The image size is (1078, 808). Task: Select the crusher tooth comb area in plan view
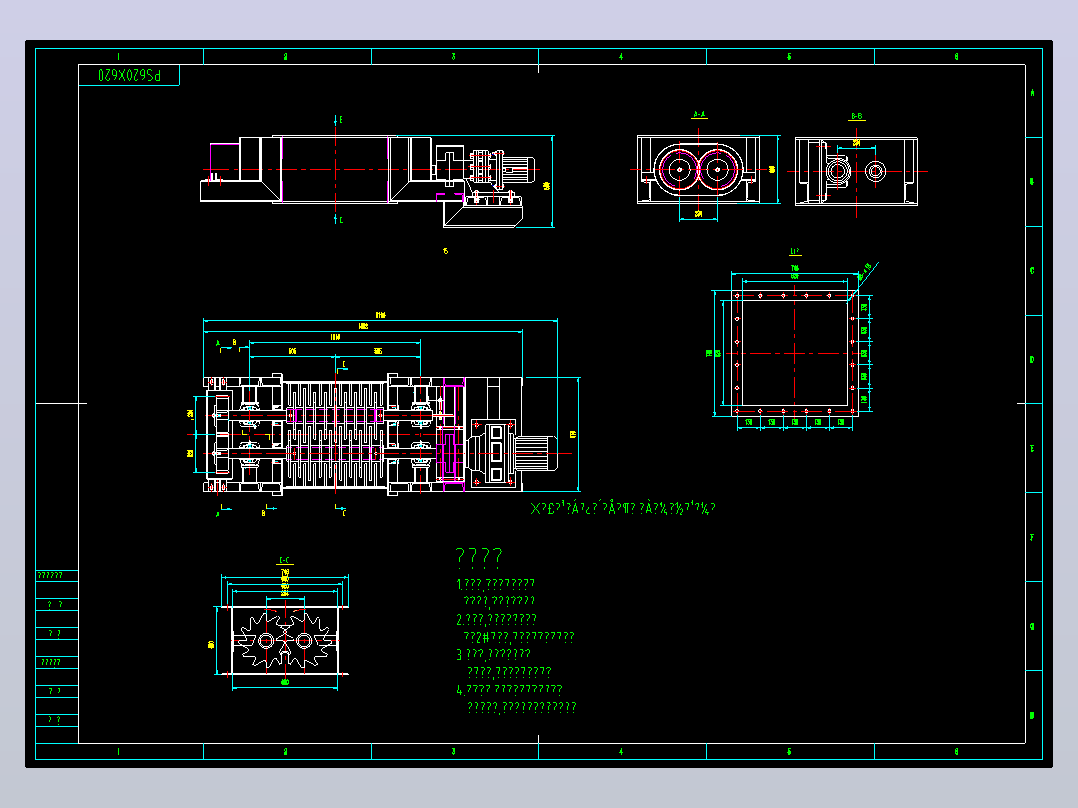point(336,435)
